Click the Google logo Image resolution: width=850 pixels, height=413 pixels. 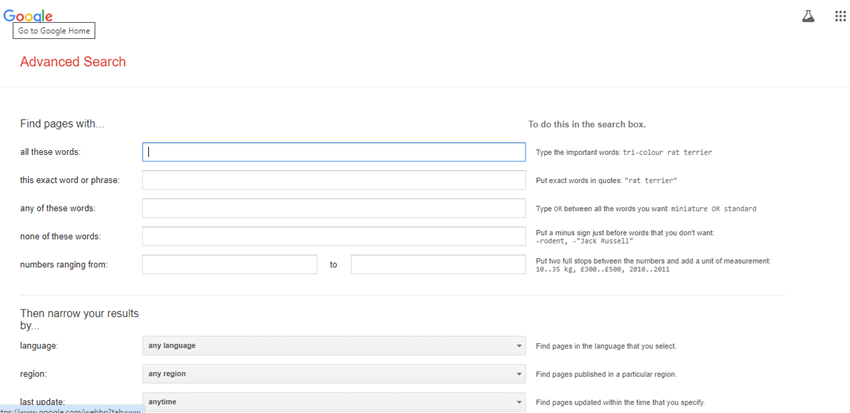[x=28, y=14]
